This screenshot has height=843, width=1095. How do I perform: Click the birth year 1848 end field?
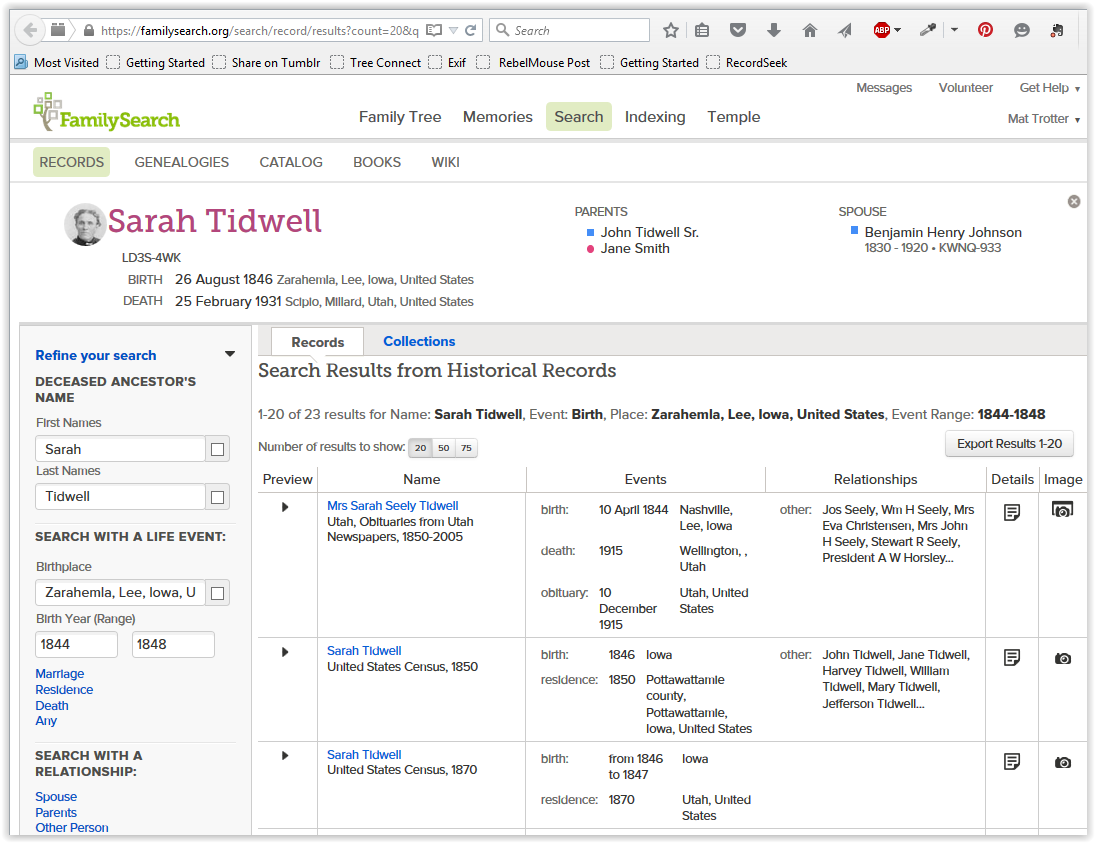click(x=173, y=645)
